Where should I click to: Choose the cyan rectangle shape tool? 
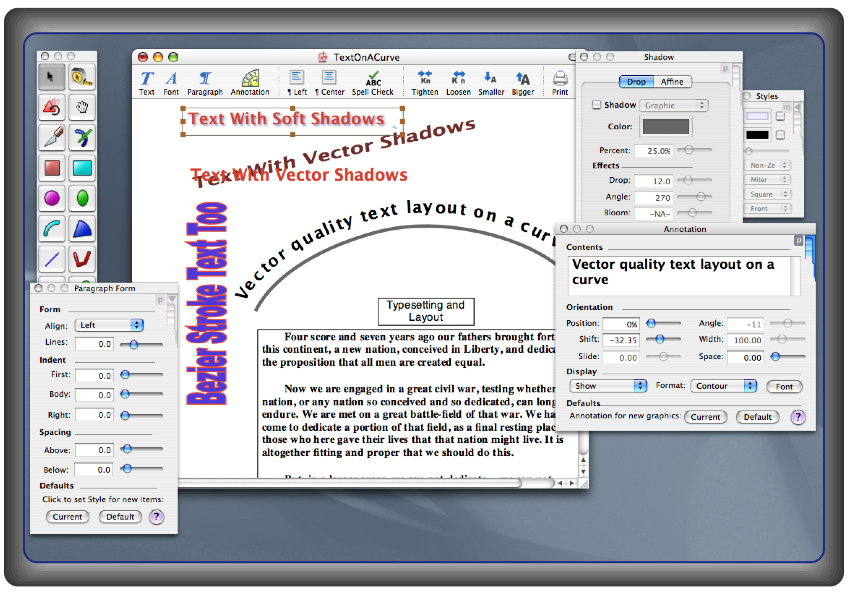point(82,168)
